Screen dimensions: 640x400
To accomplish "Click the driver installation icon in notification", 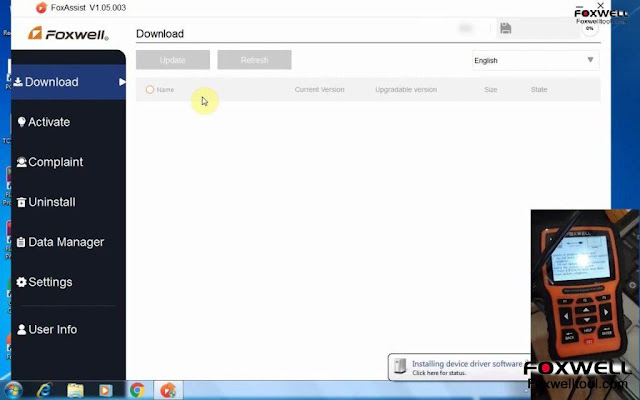I will click(x=401, y=367).
